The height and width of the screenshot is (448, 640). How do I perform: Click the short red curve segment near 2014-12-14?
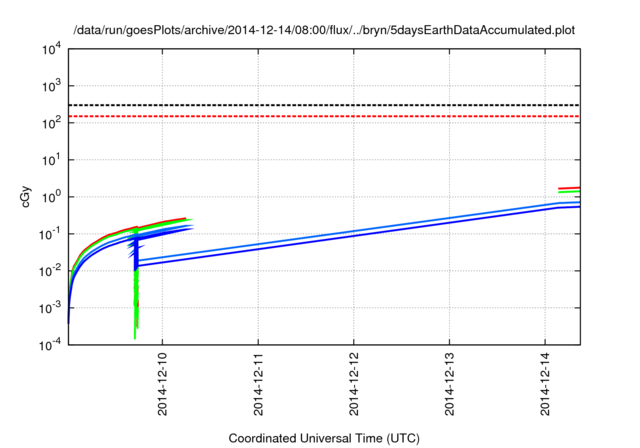point(569,188)
